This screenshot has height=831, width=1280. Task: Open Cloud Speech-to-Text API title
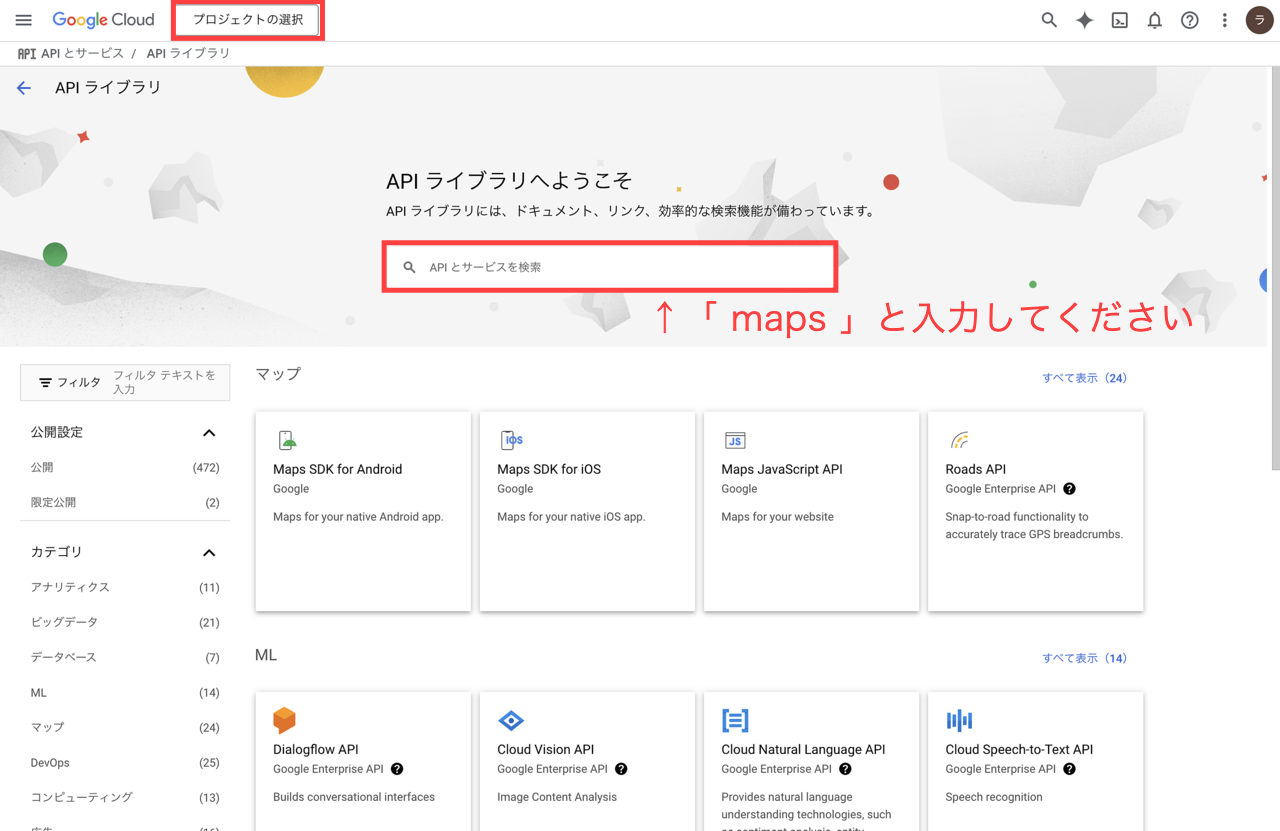pos(1019,749)
